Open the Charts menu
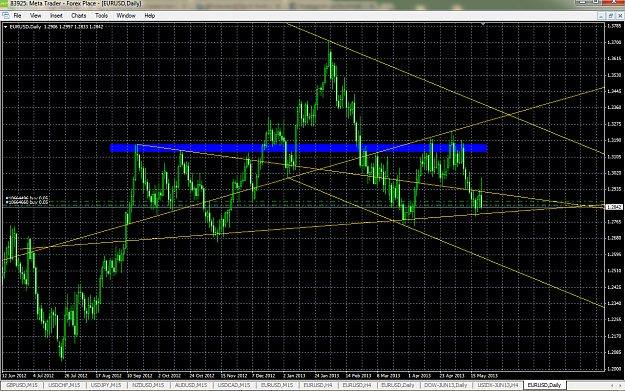 [x=79, y=16]
